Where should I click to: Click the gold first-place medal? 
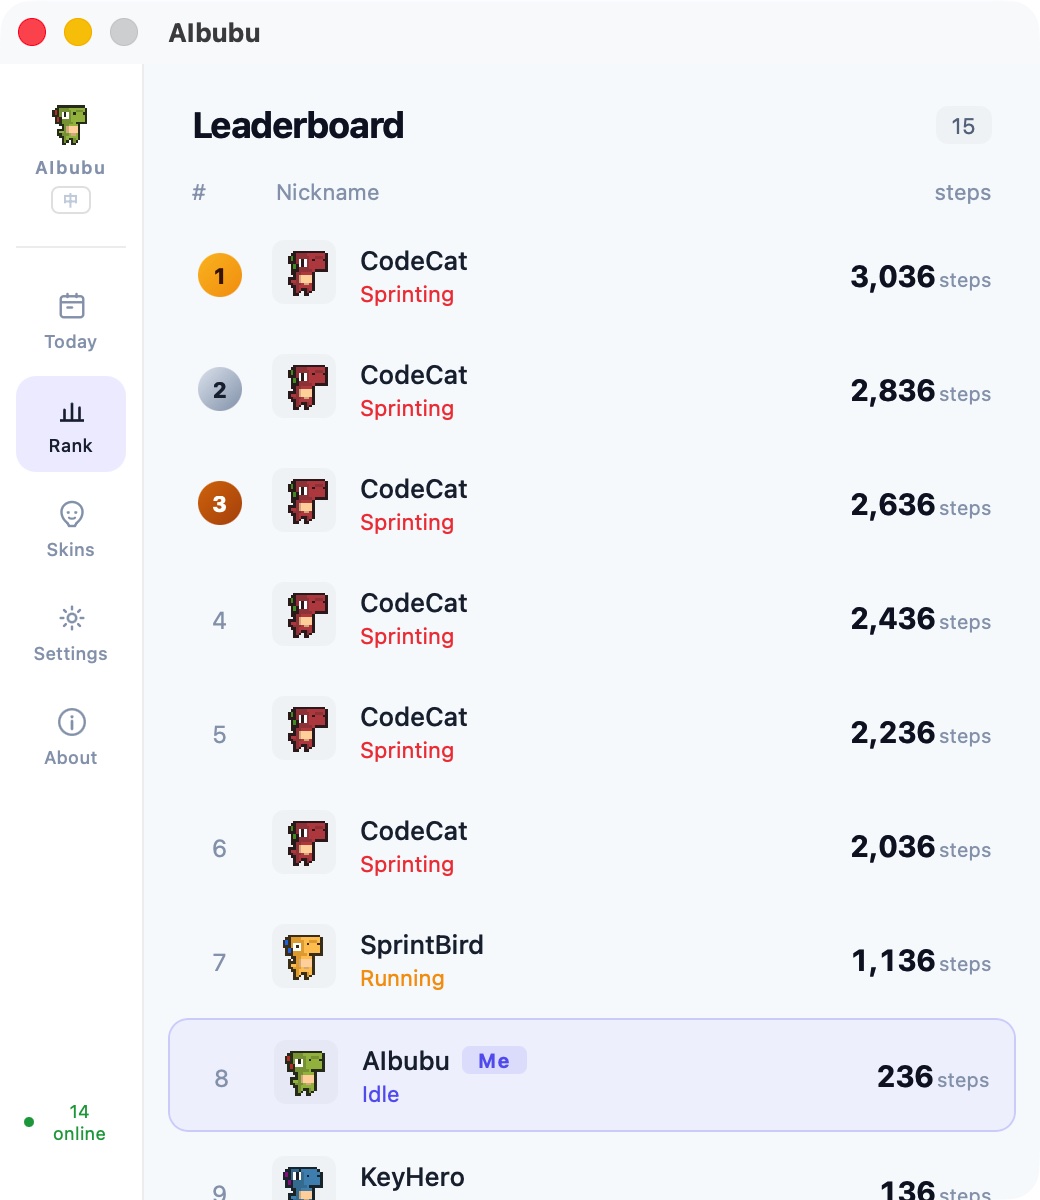point(219,275)
